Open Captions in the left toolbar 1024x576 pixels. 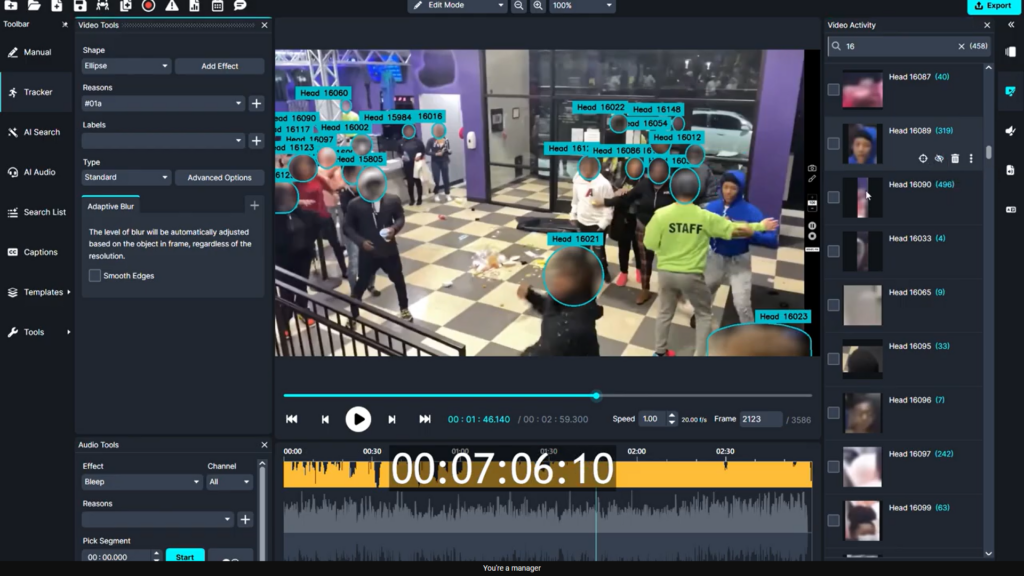tap(37, 252)
